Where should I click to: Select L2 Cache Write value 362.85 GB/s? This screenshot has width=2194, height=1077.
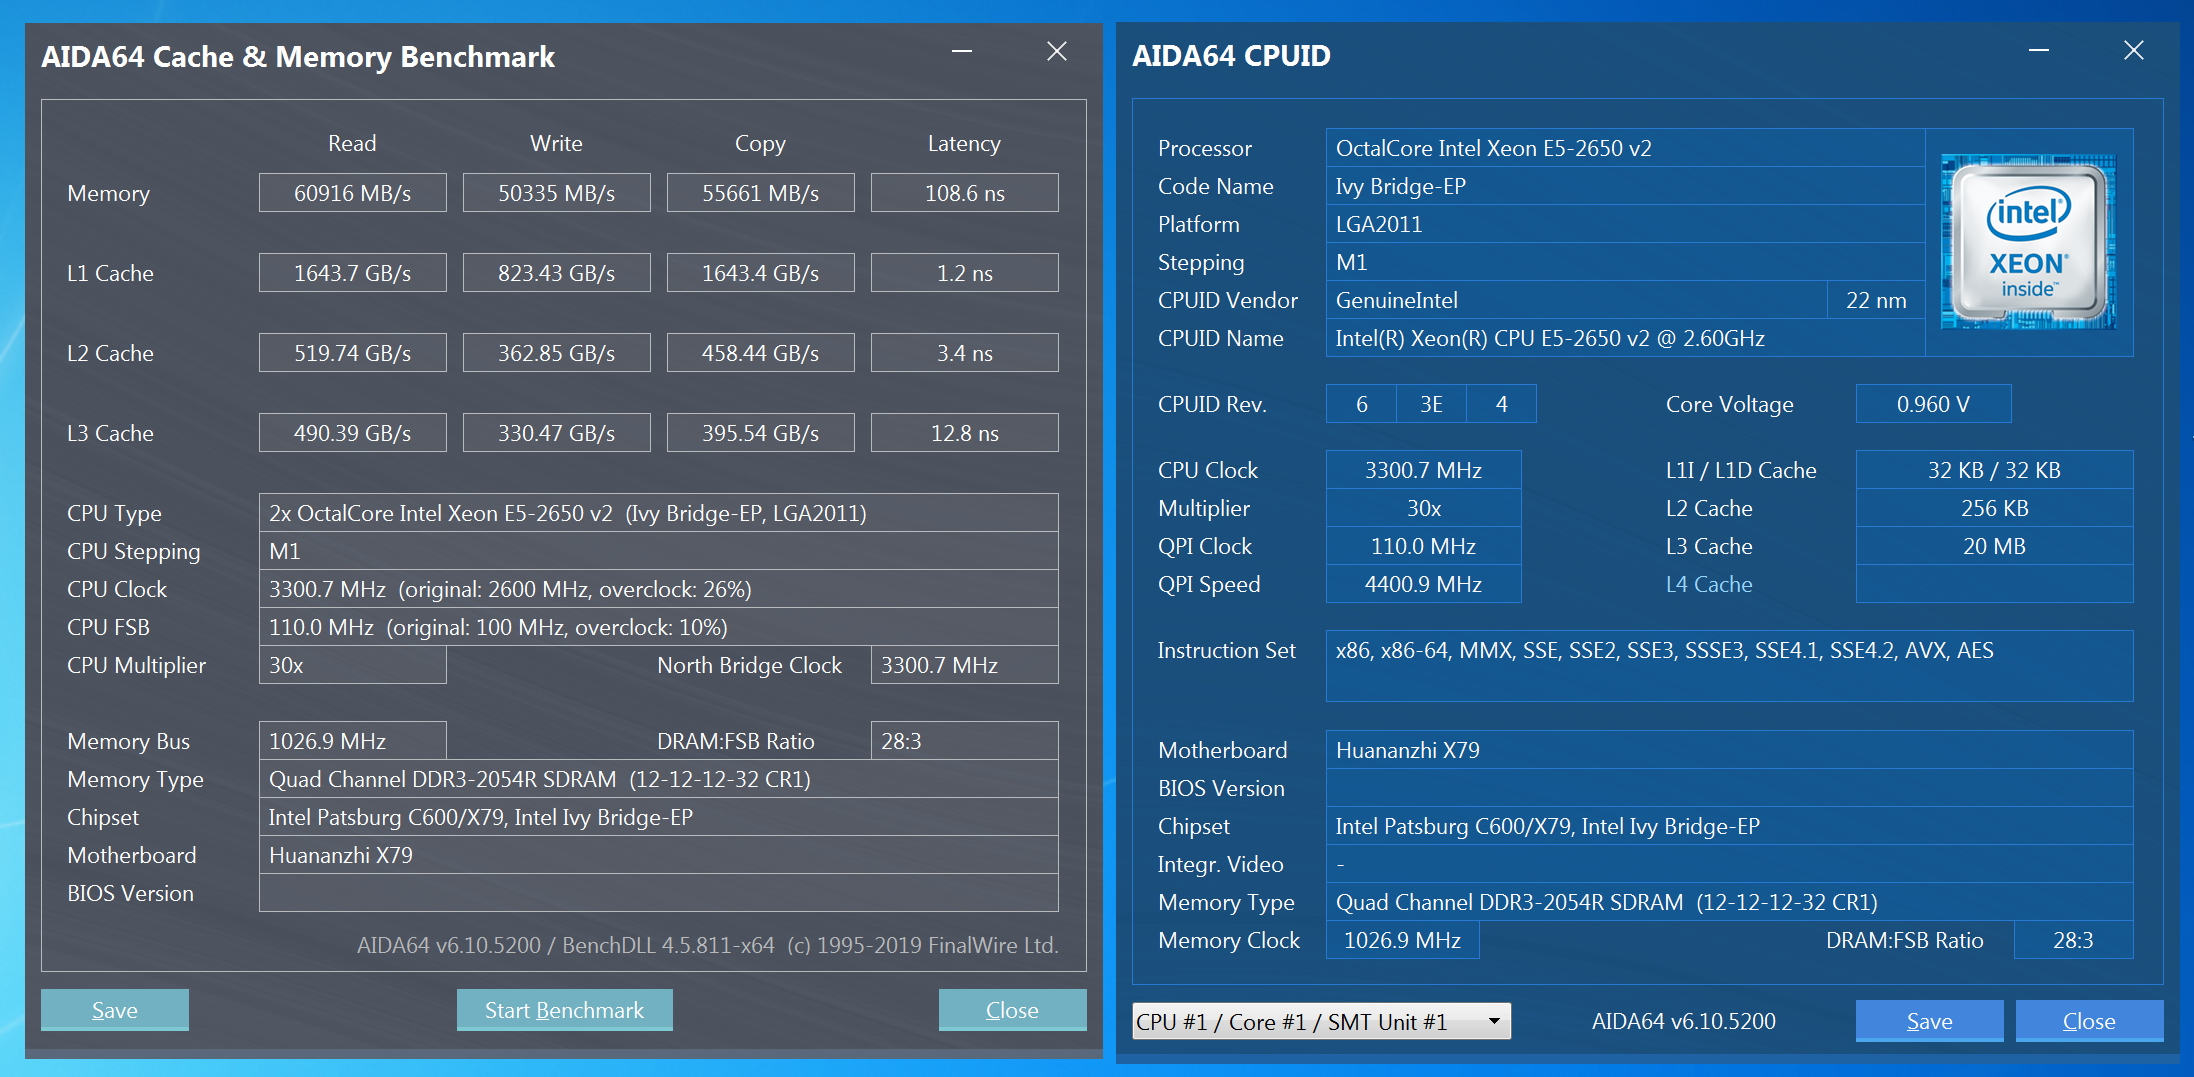557,353
